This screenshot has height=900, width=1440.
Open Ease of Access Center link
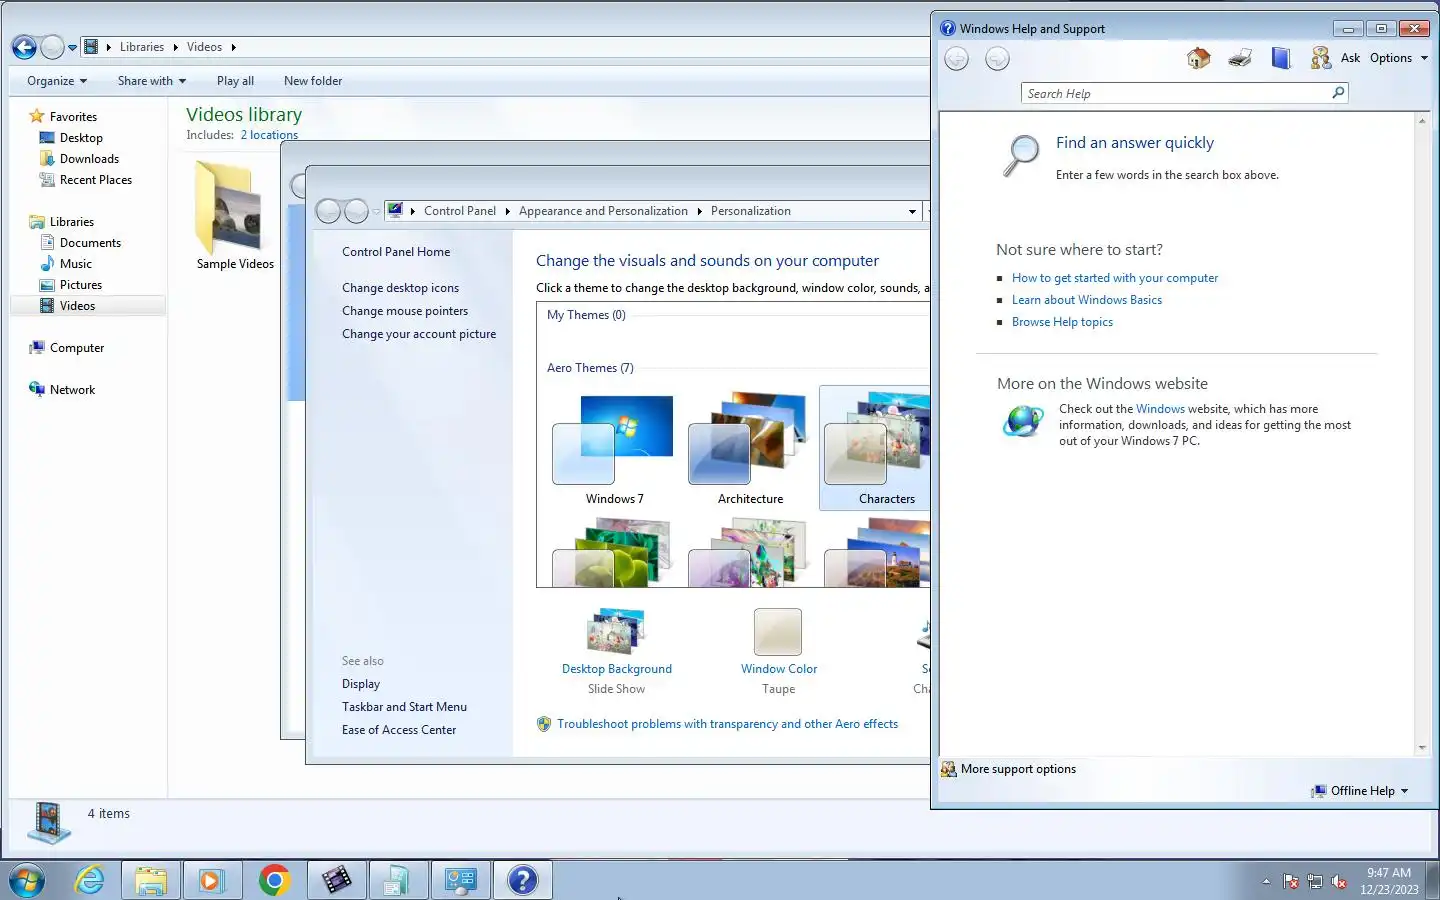tap(399, 730)
